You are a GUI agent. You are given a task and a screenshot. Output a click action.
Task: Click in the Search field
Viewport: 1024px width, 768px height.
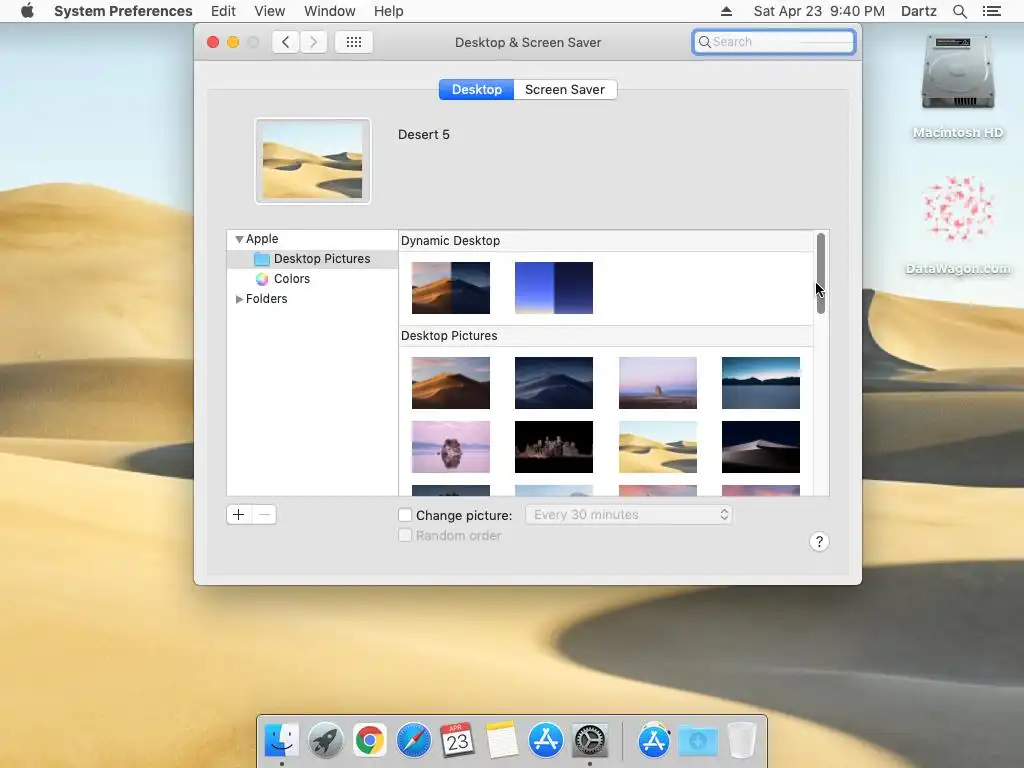coord(774,42)
